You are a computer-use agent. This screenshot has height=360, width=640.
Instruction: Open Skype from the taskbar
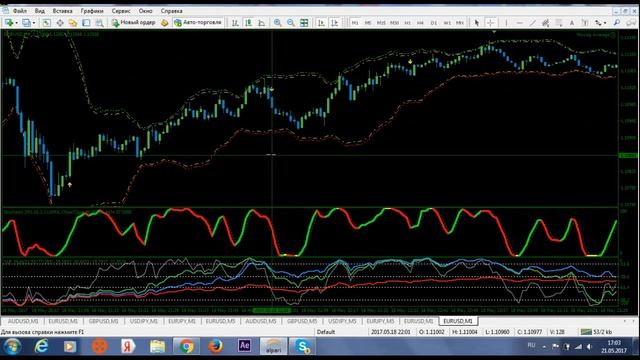point(302,346)
